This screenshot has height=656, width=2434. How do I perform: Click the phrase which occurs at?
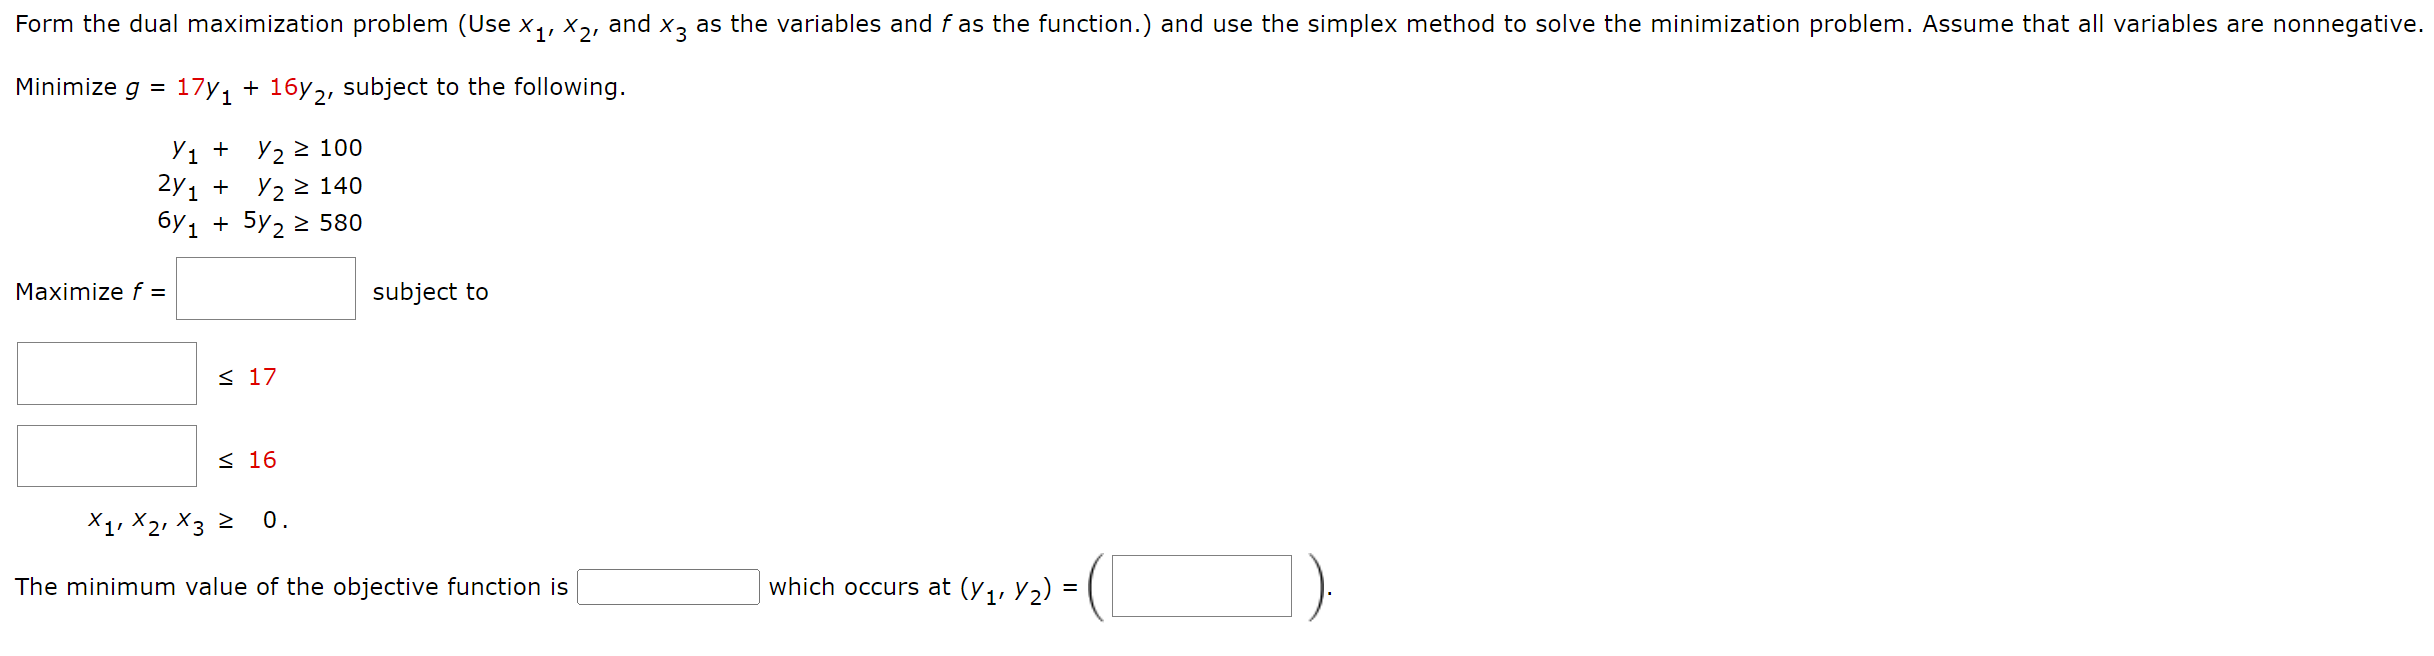pos(861,587)
